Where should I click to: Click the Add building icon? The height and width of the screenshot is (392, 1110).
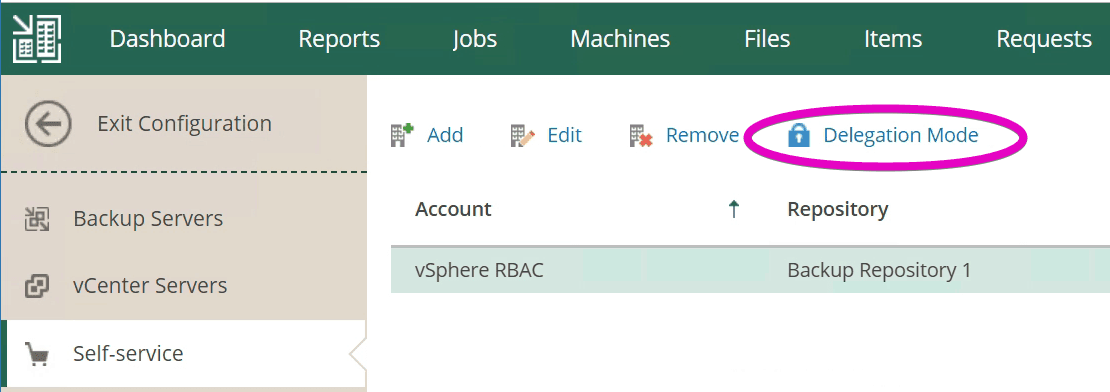point(403,134)
